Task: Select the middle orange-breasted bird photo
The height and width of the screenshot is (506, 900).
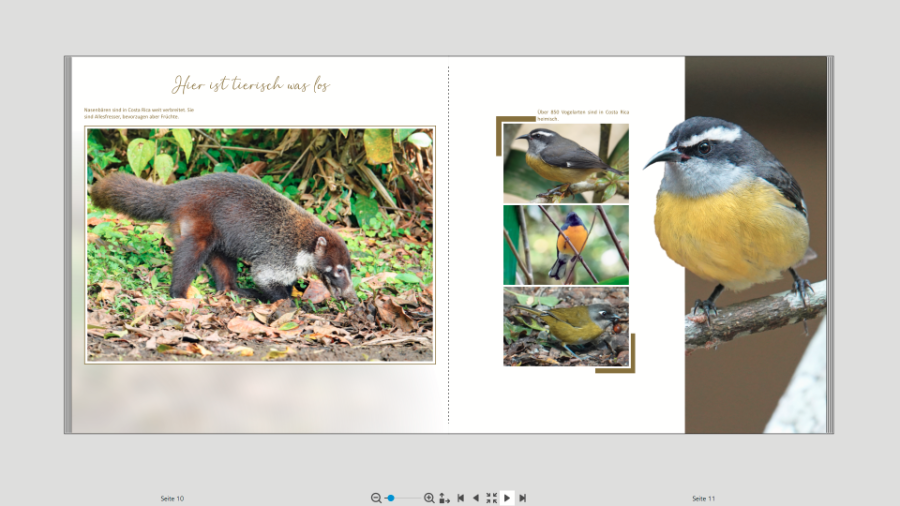Action: tap(566, 245)
